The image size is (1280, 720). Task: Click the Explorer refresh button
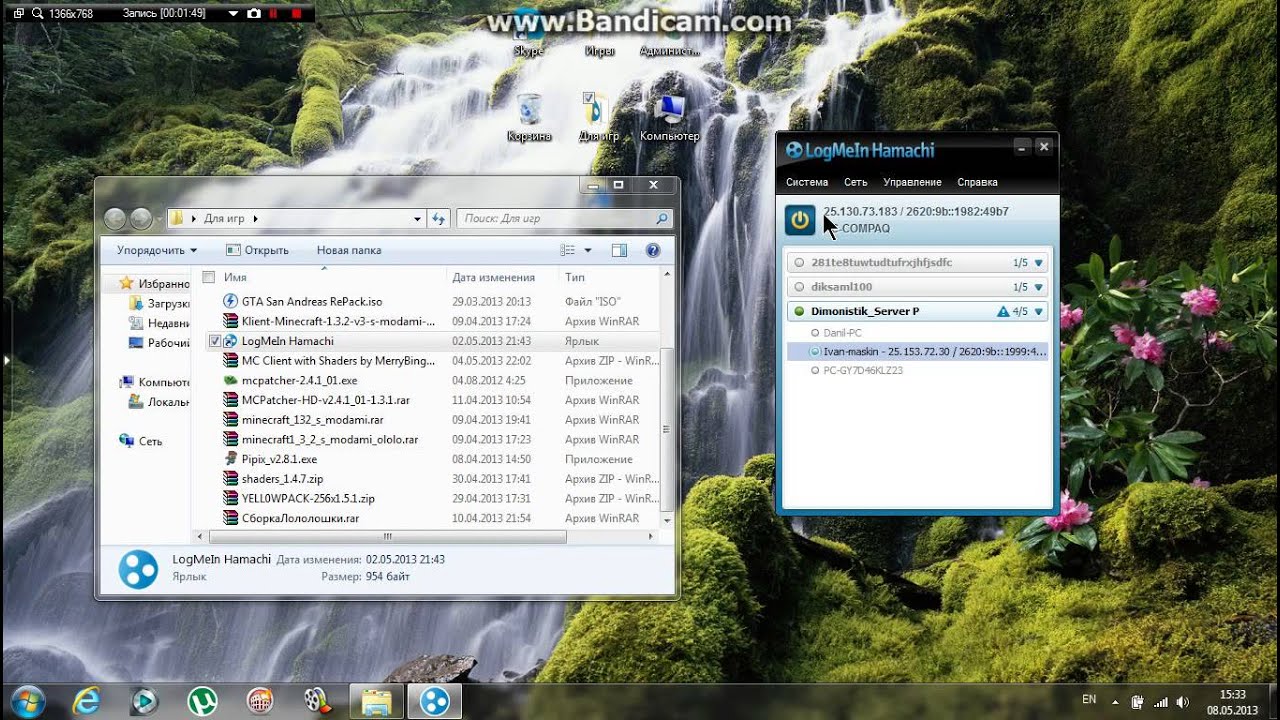click(438, 219)
